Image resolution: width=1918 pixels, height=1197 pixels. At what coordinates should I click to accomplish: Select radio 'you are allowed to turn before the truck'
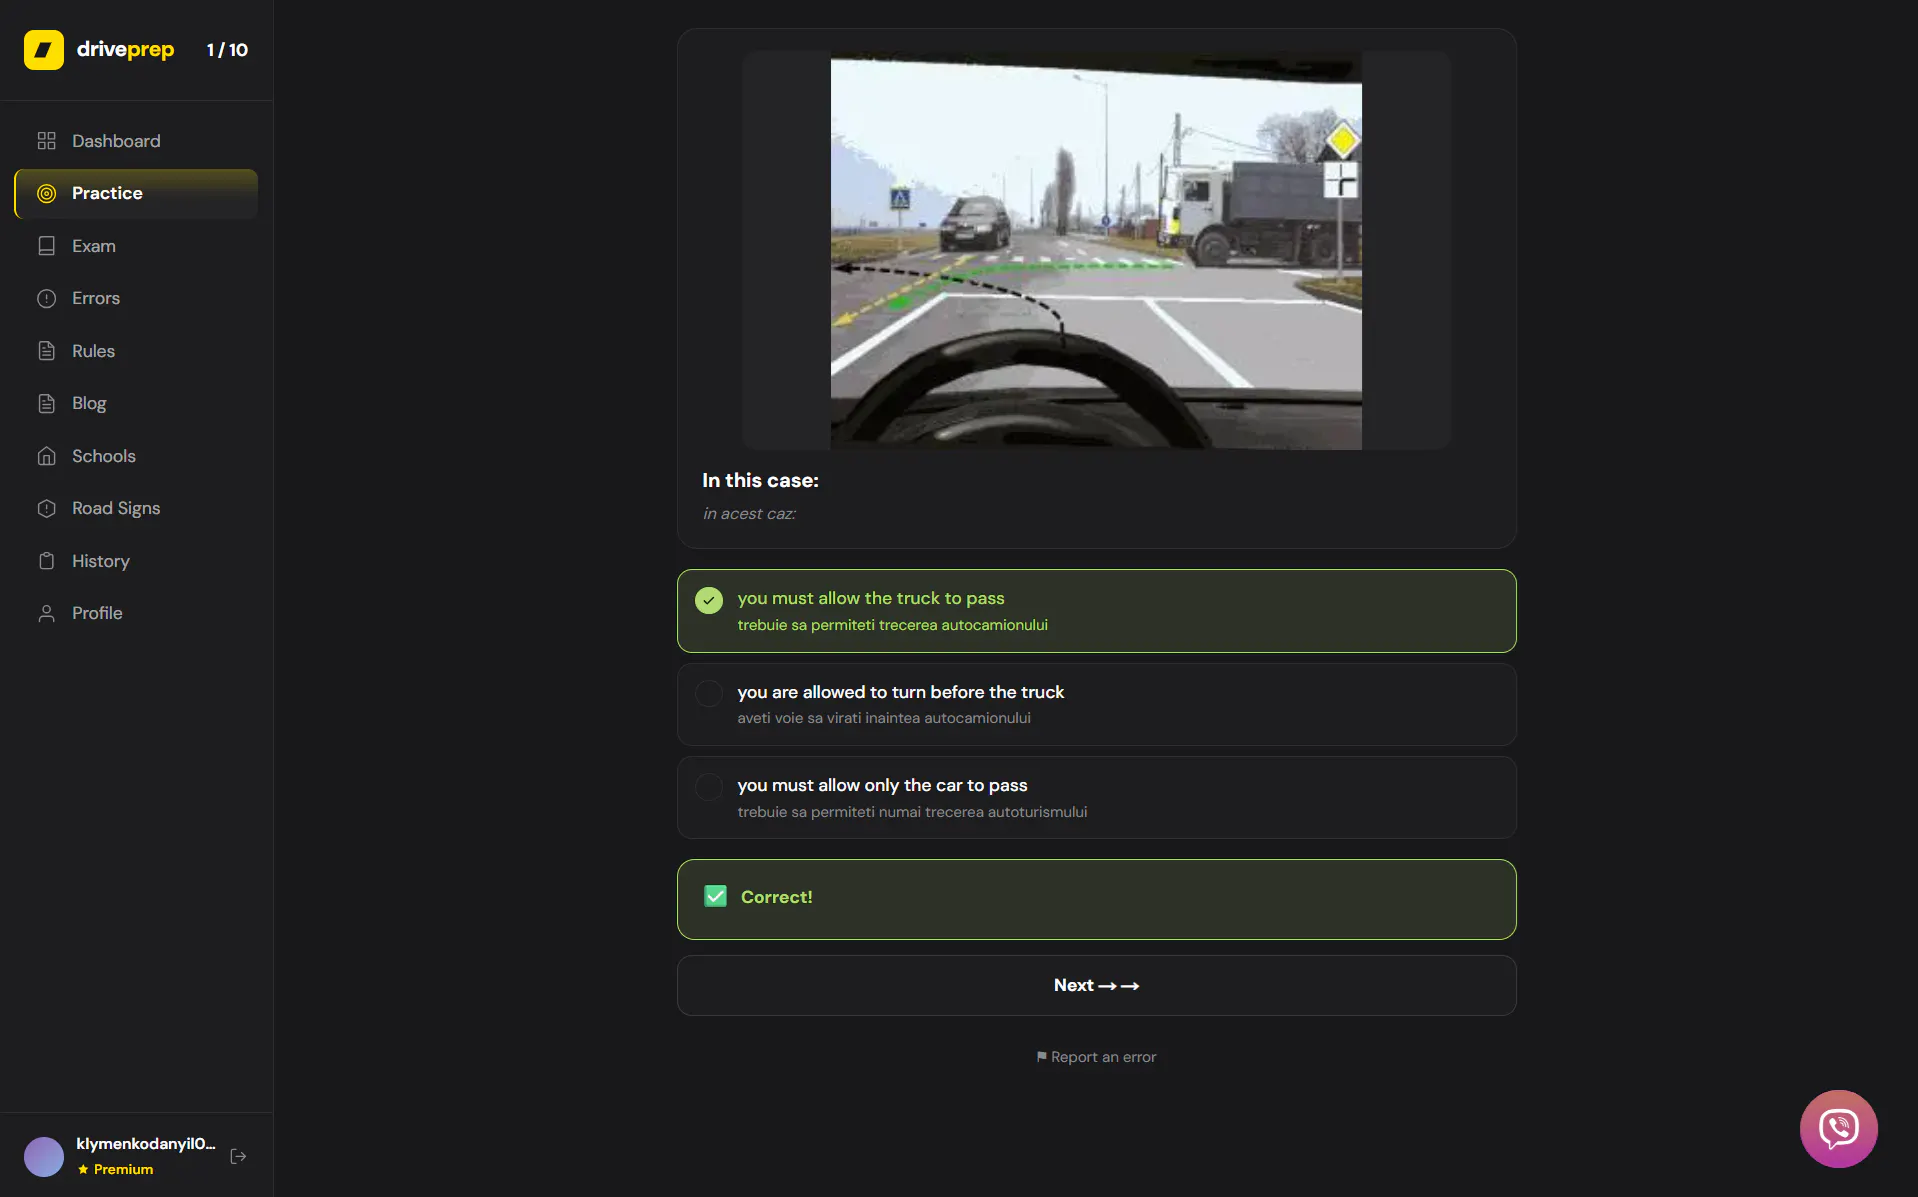coord(709,693)
